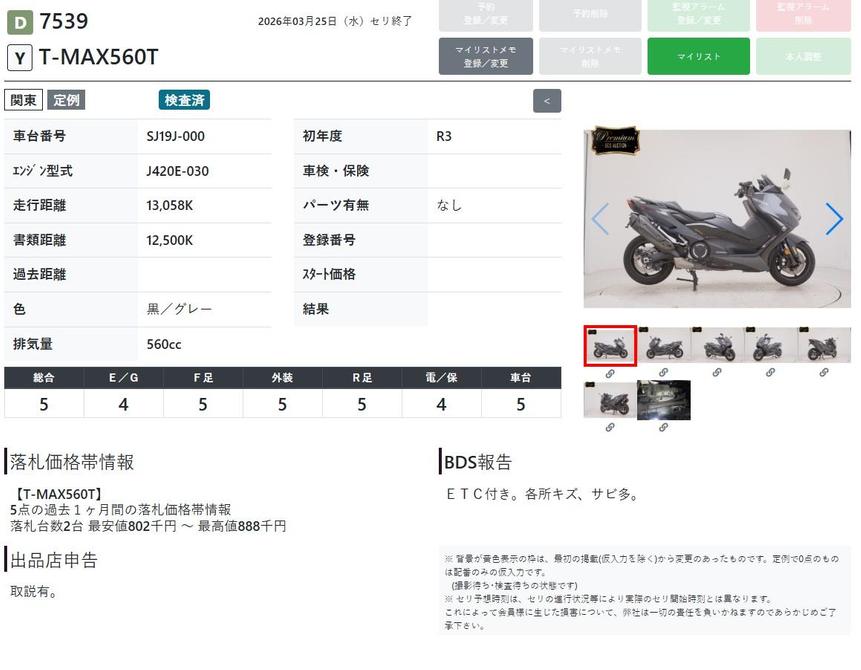Collapse panel with the '<' button
861x670 pixels.
pyautogui.click(x=547, y=101)
